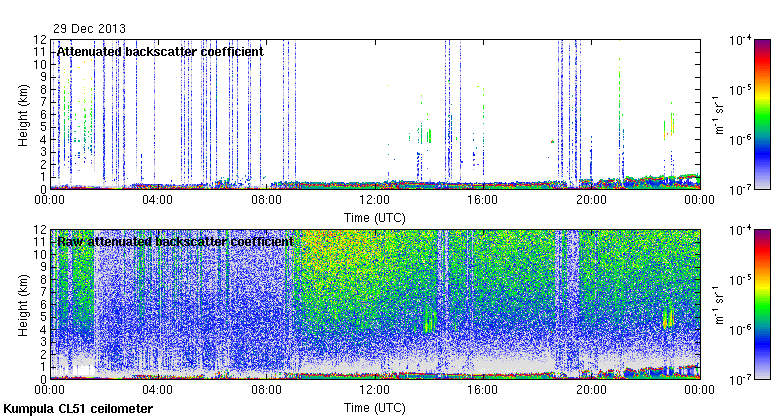Click the "m-1 sr-1" unit label beside upper colorbar
Screen dimensions: 780x420
click(x=719, y=115)
